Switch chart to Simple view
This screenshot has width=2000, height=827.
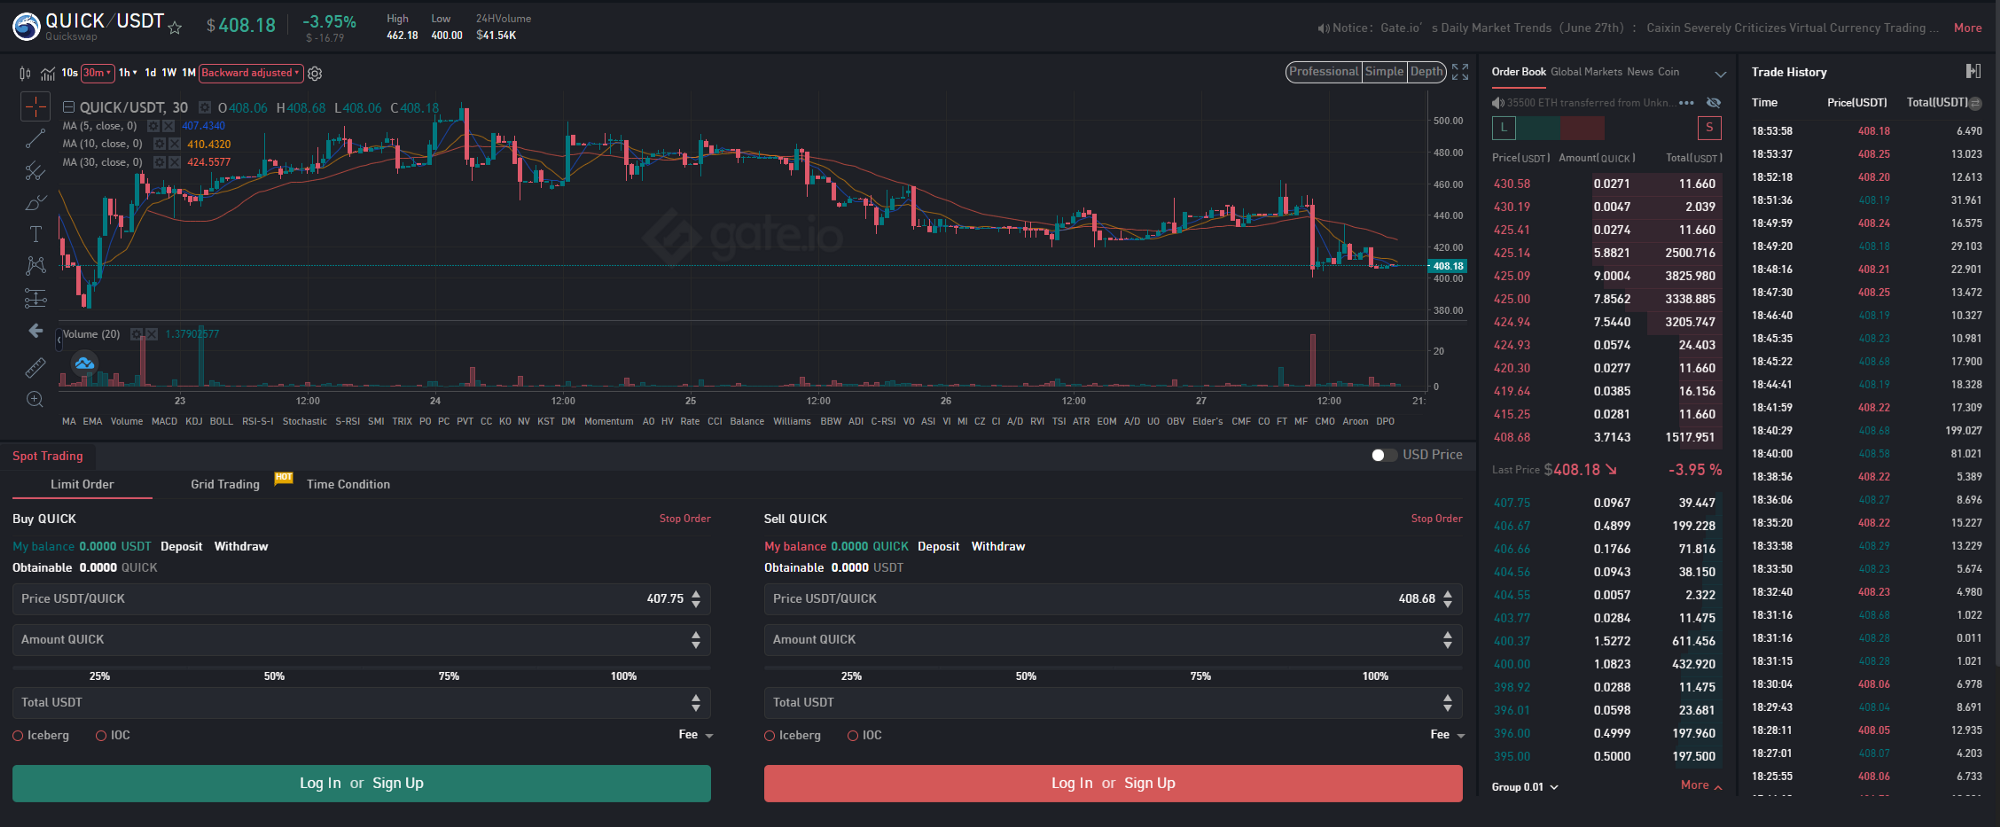click(x=1384, y=72)
